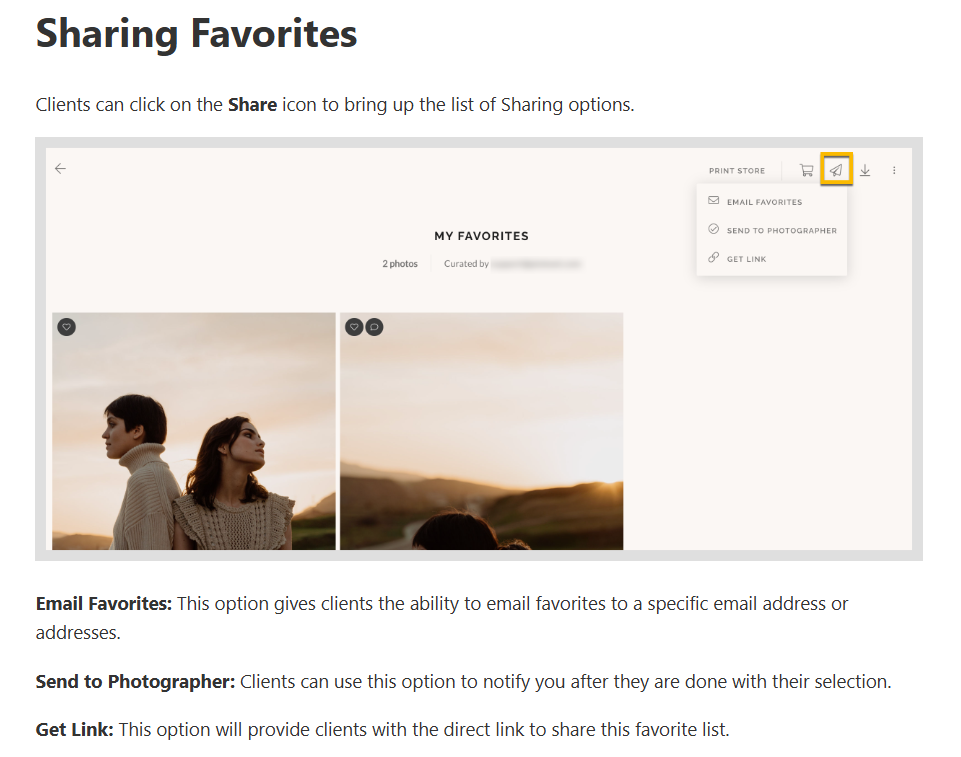Click the My Favorites heading

point(481,236)
